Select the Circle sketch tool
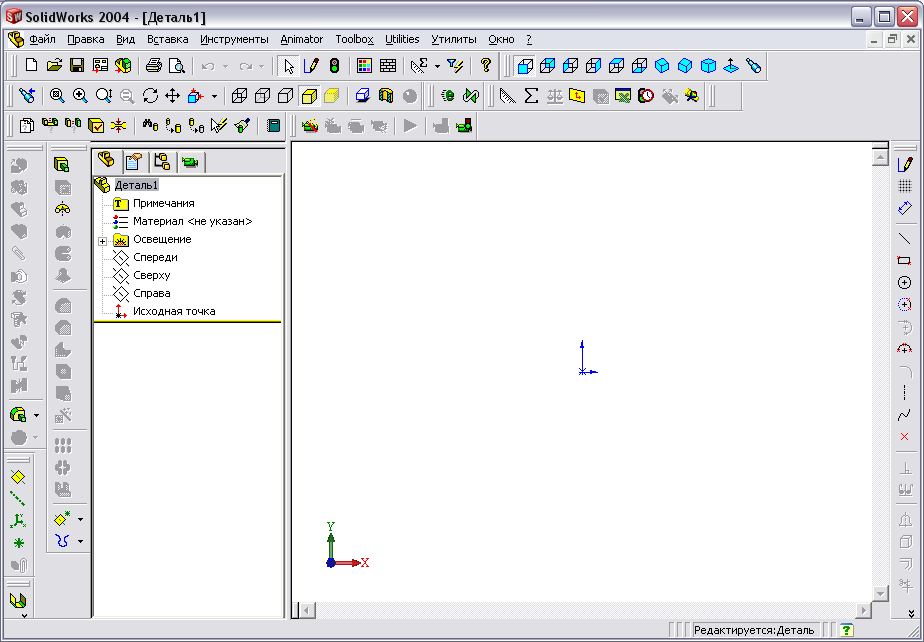The width and height of the screenshot is (924, 642). 905,282
